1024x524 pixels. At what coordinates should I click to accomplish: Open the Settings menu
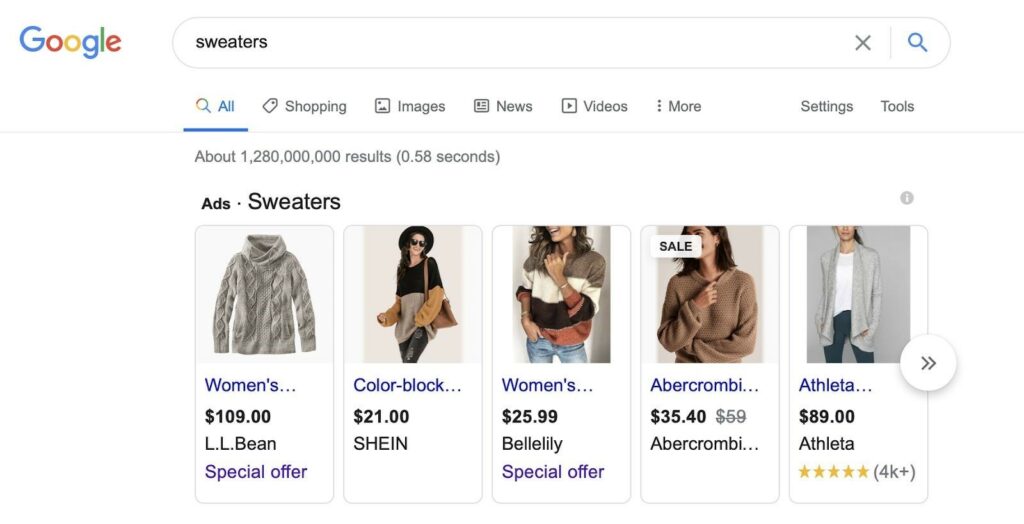[x=826, y=106]
